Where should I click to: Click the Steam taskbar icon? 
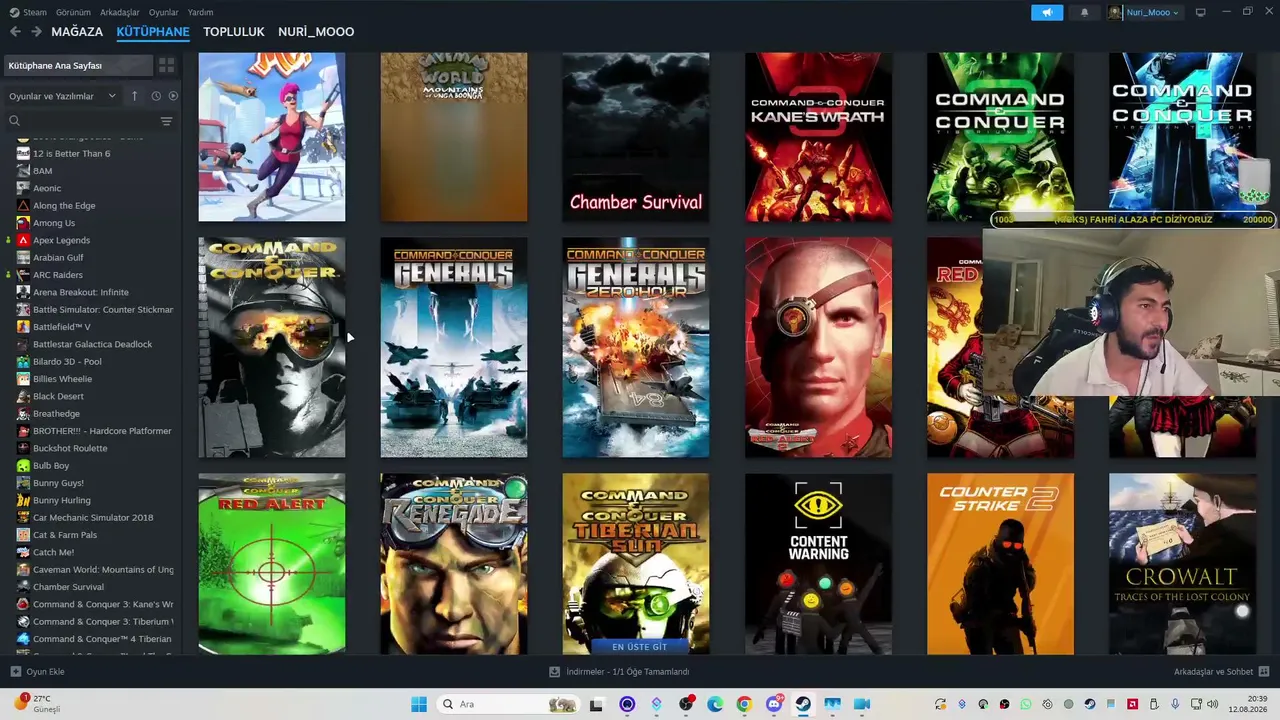pos(803,704)
